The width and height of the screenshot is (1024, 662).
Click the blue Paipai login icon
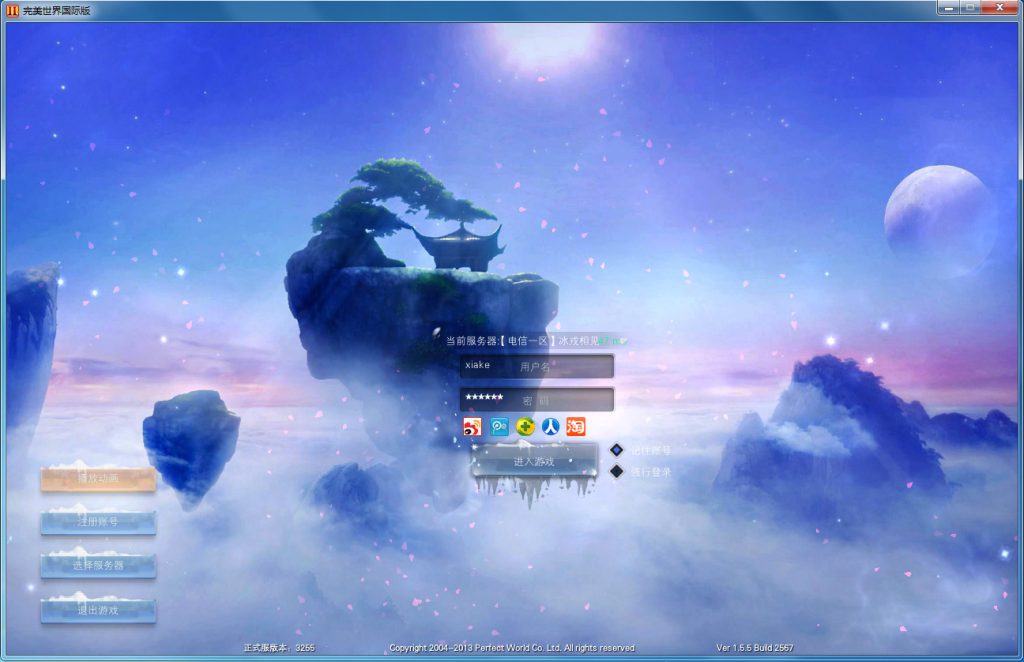[499, 426]
